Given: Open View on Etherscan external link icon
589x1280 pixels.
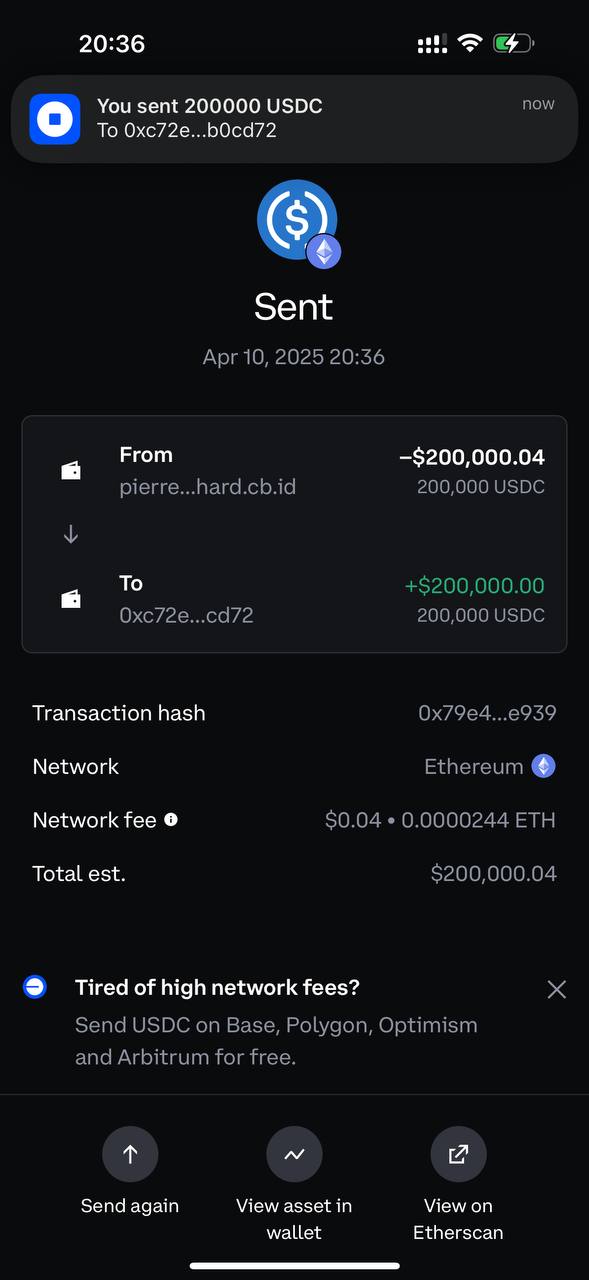Looking at the screenshot, I should pyautogui.click(x=458, y=1154).
